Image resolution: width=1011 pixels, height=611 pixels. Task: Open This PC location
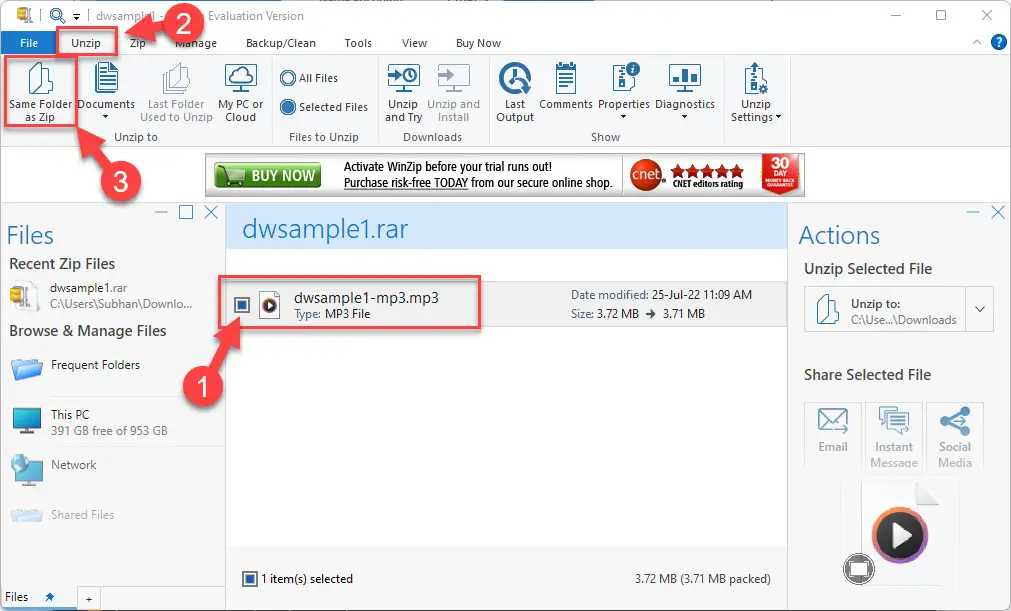pyautogui.click(x=90, y=422)
